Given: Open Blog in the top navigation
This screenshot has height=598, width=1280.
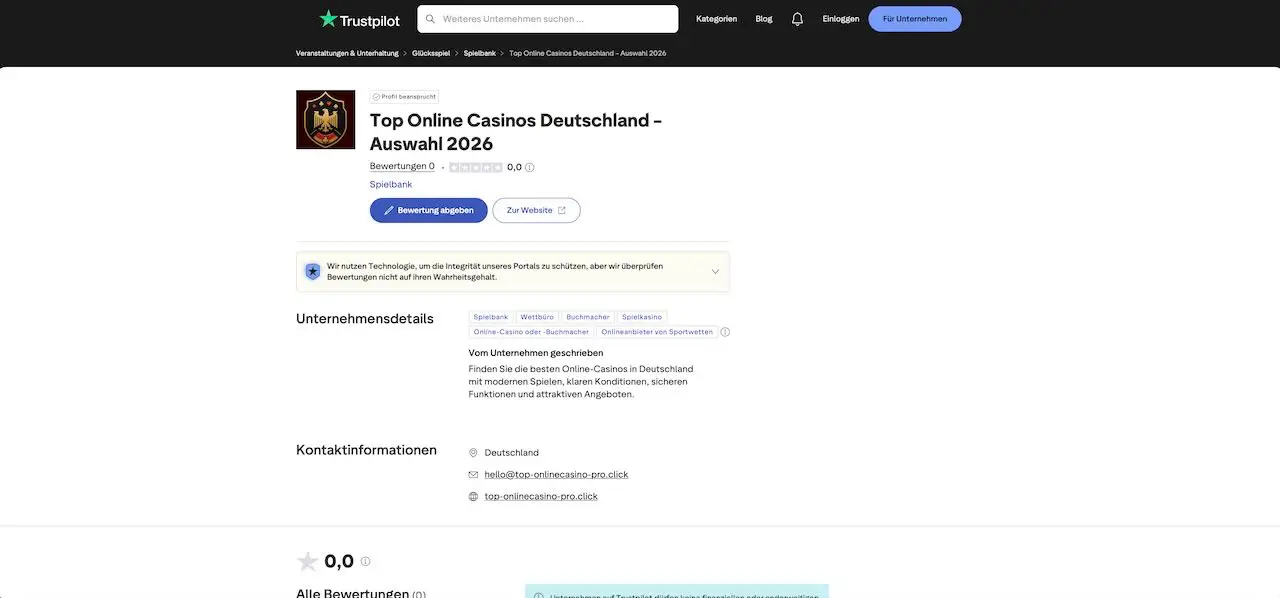Looking at the screenshot, I should click(x=764, y=19).
